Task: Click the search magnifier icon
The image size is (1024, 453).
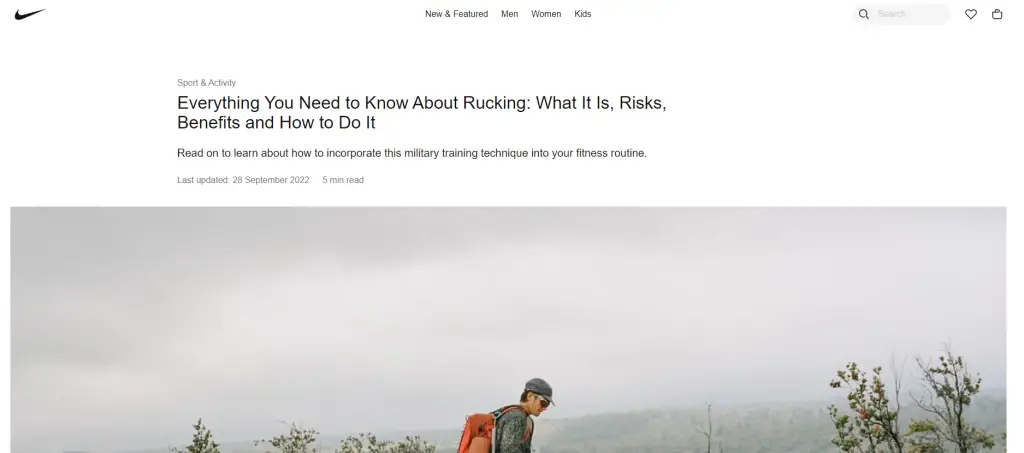Action: click(x=863, y=14)
